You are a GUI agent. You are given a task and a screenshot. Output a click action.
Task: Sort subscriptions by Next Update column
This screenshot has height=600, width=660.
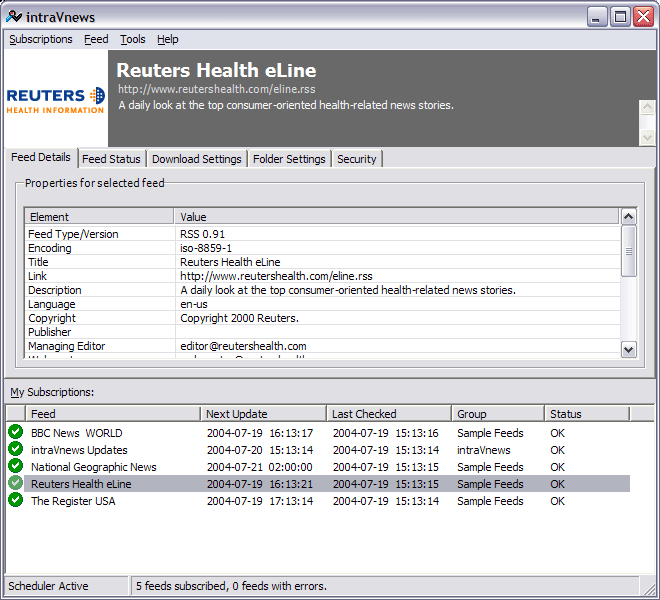coord(263,414)
